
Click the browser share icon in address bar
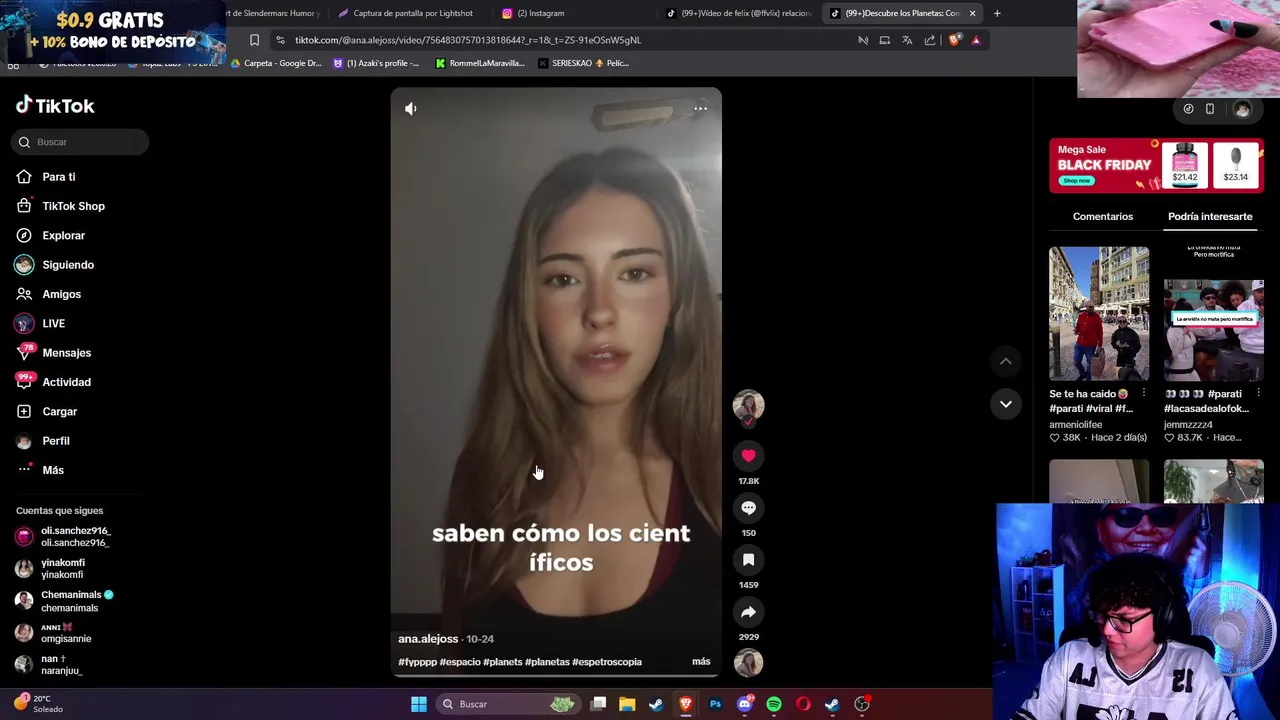click(x=930, y=40)
